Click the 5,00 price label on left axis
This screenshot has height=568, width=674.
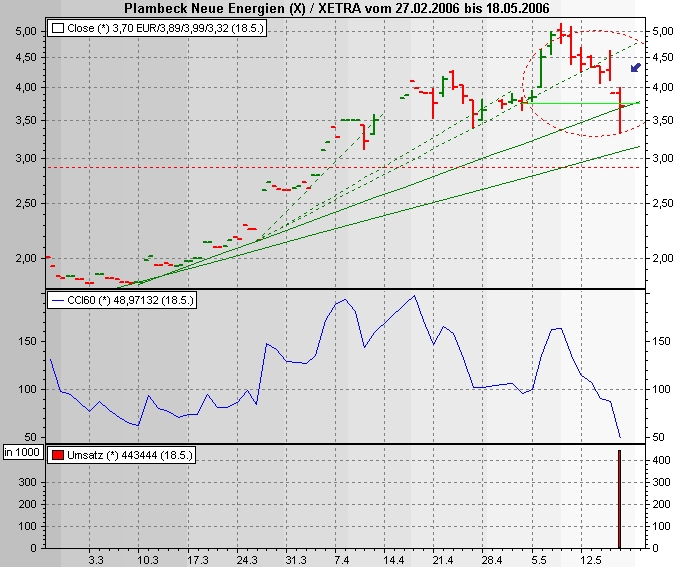pos(26,31)
